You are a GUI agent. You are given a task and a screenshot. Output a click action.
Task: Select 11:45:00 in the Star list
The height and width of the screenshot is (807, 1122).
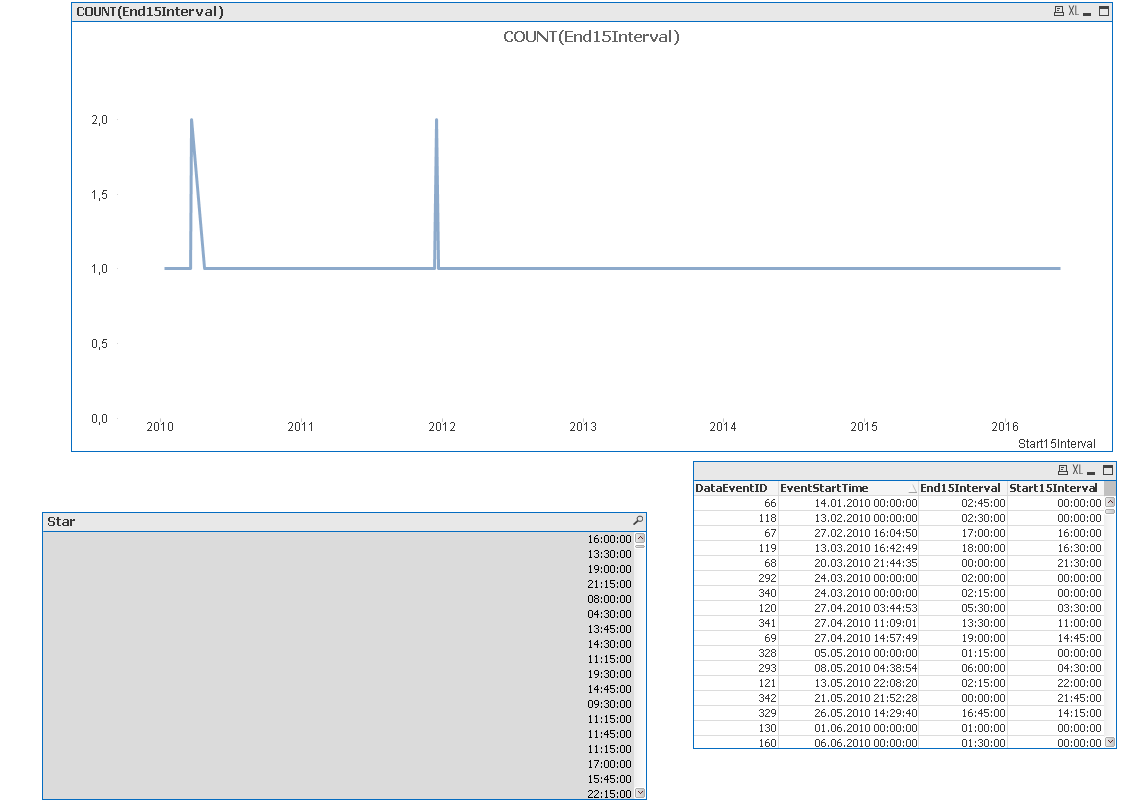pyautogui.click(x=338, y=735)
